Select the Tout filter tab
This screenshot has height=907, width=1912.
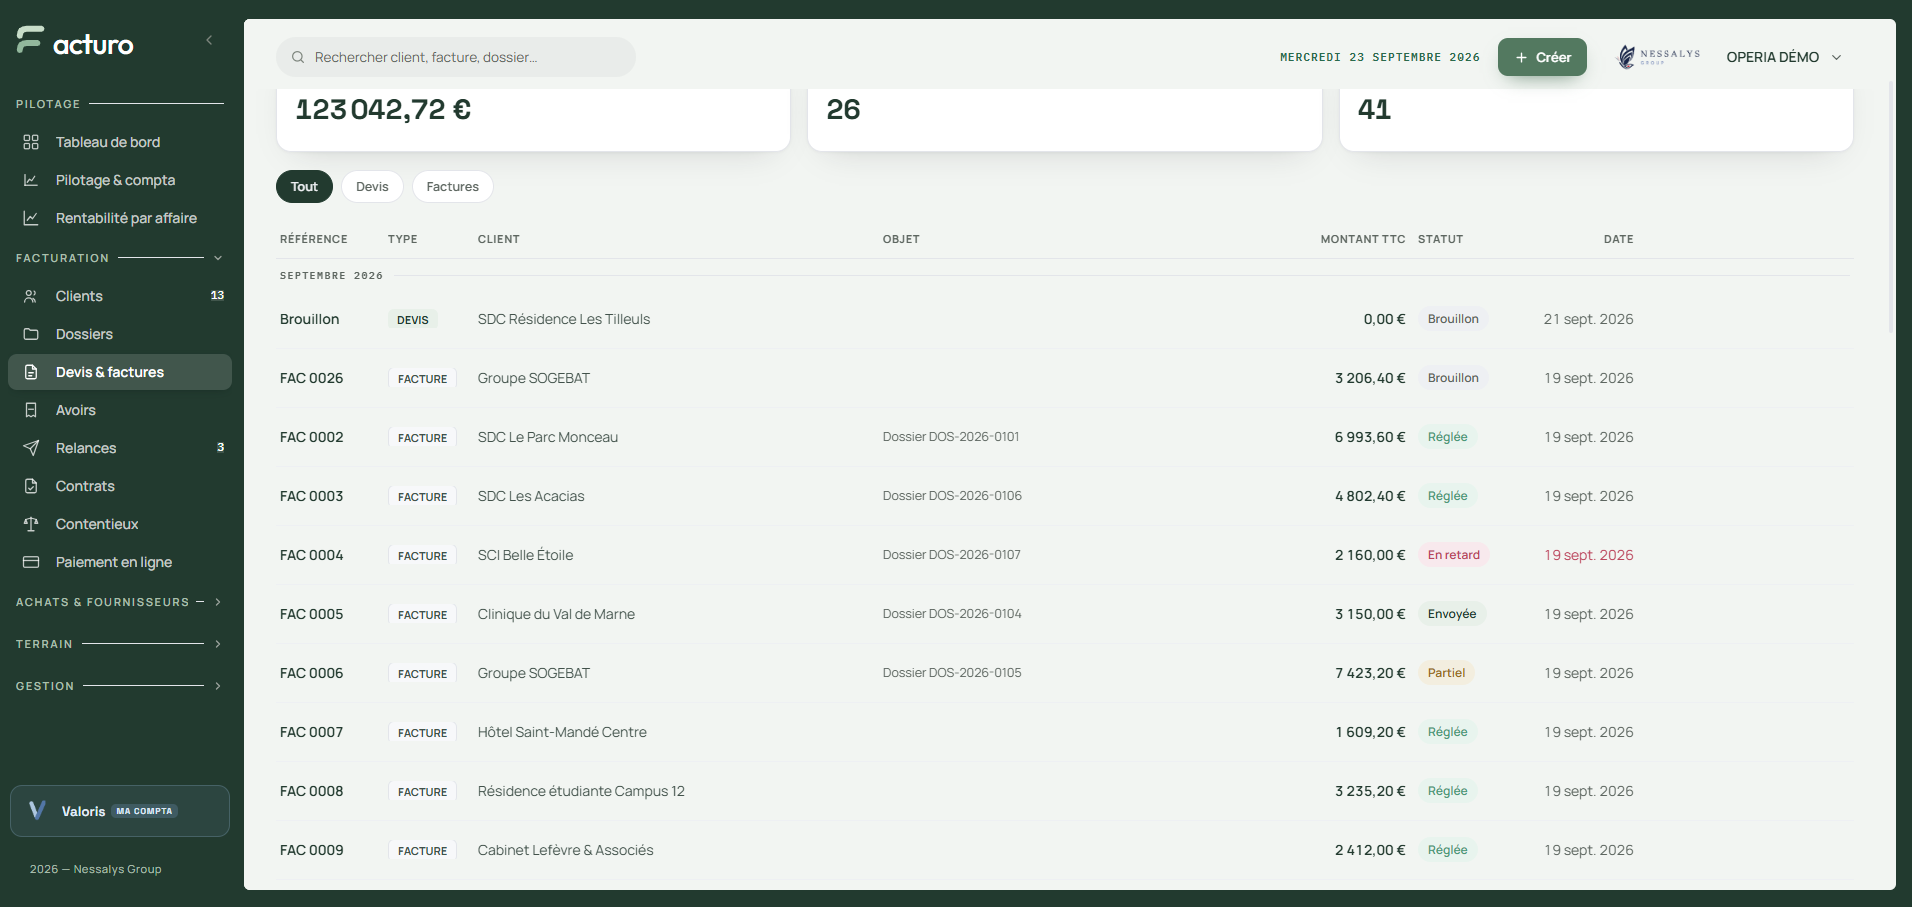tap(304, 187)
